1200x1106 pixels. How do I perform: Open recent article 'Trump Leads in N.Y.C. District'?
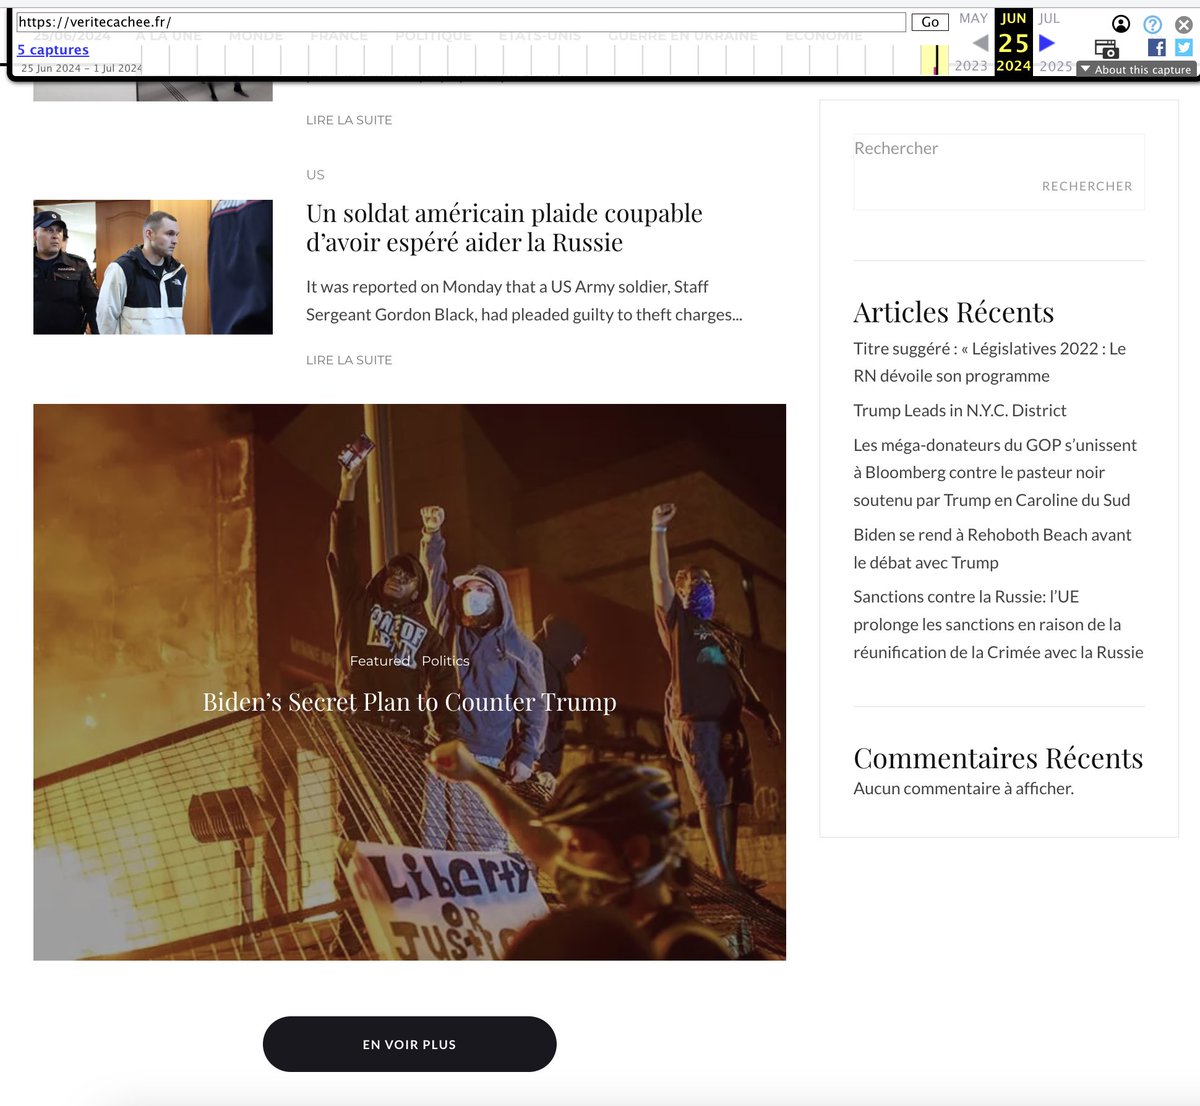pos(960,410)
